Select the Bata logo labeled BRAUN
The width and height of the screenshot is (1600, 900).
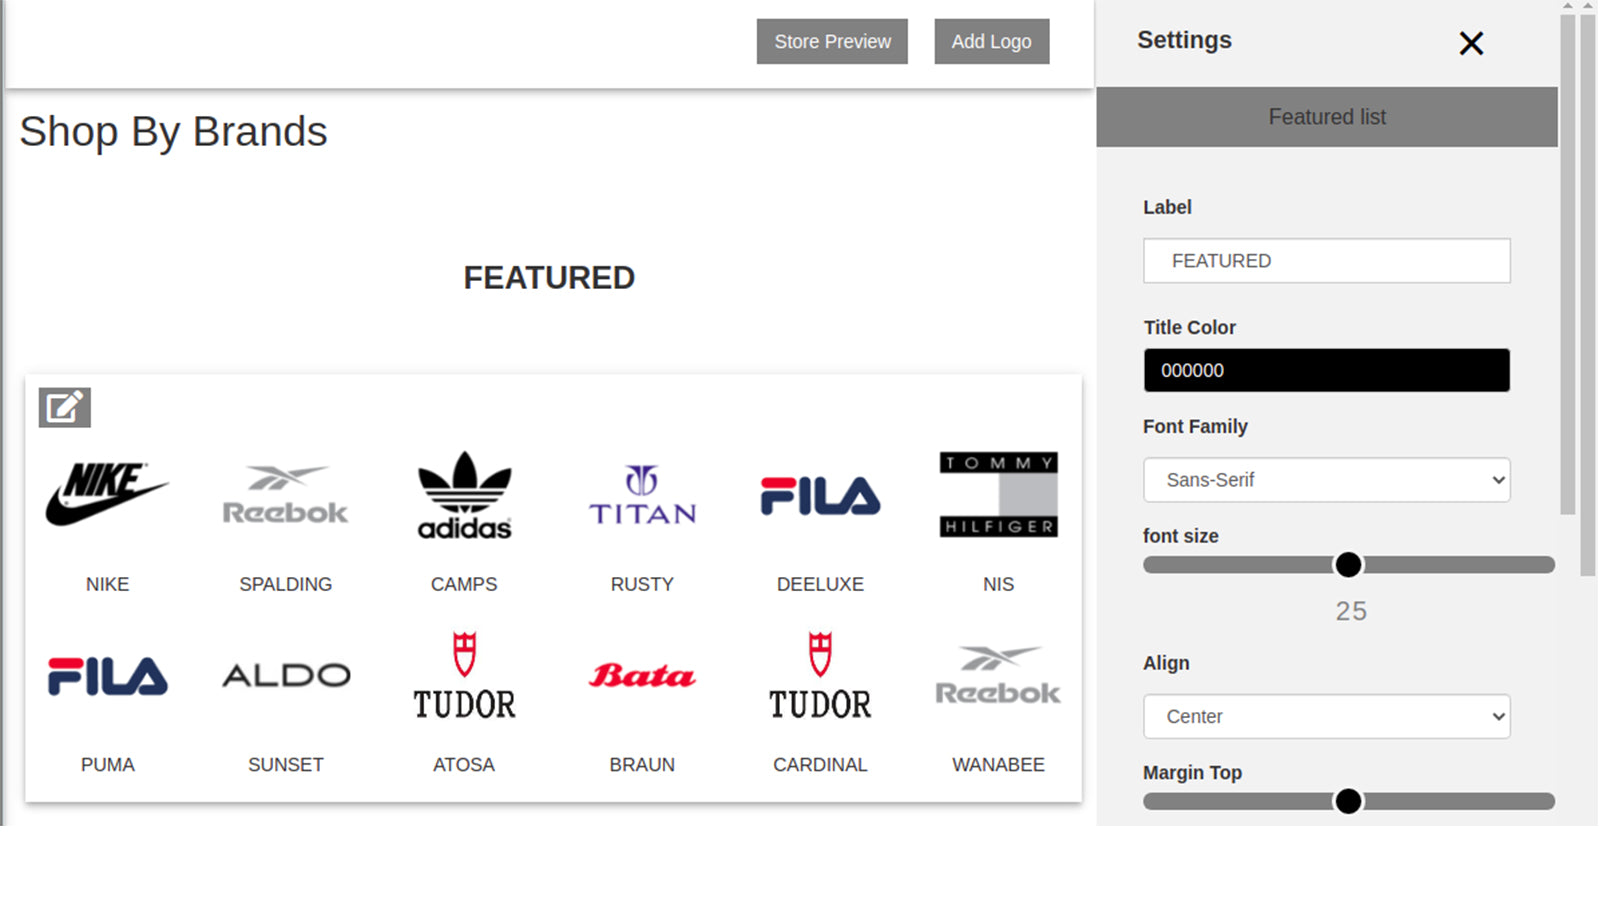pyautogui.click(x=641, y=675)
